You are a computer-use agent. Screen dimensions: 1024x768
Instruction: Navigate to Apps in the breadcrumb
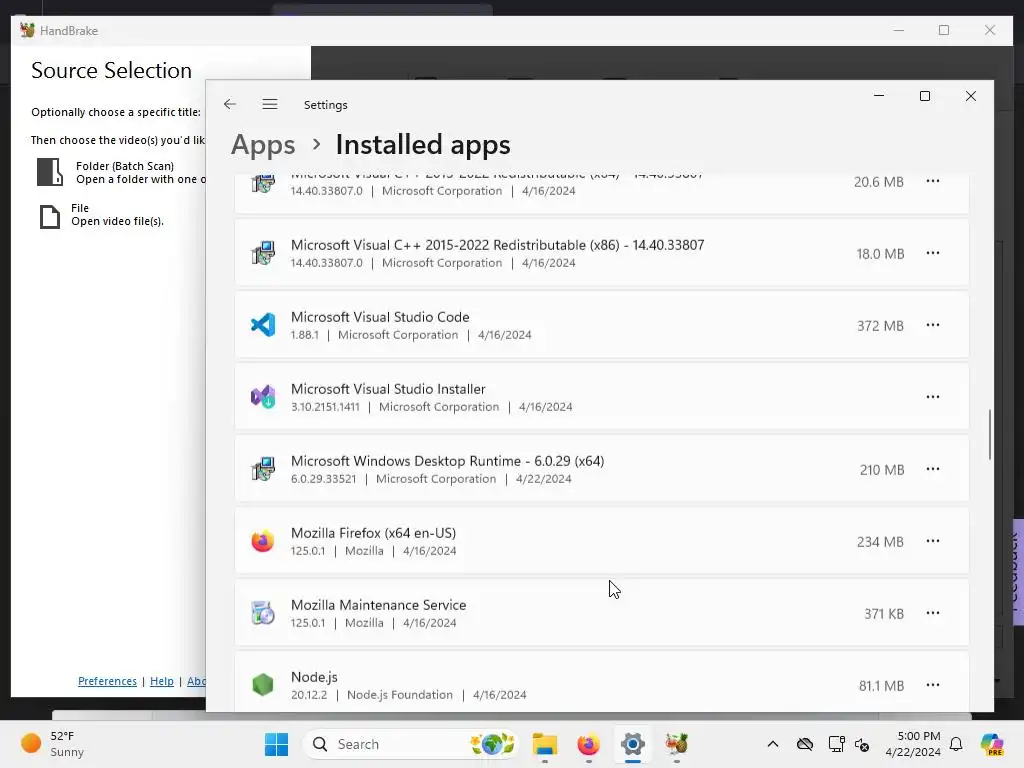263,145
